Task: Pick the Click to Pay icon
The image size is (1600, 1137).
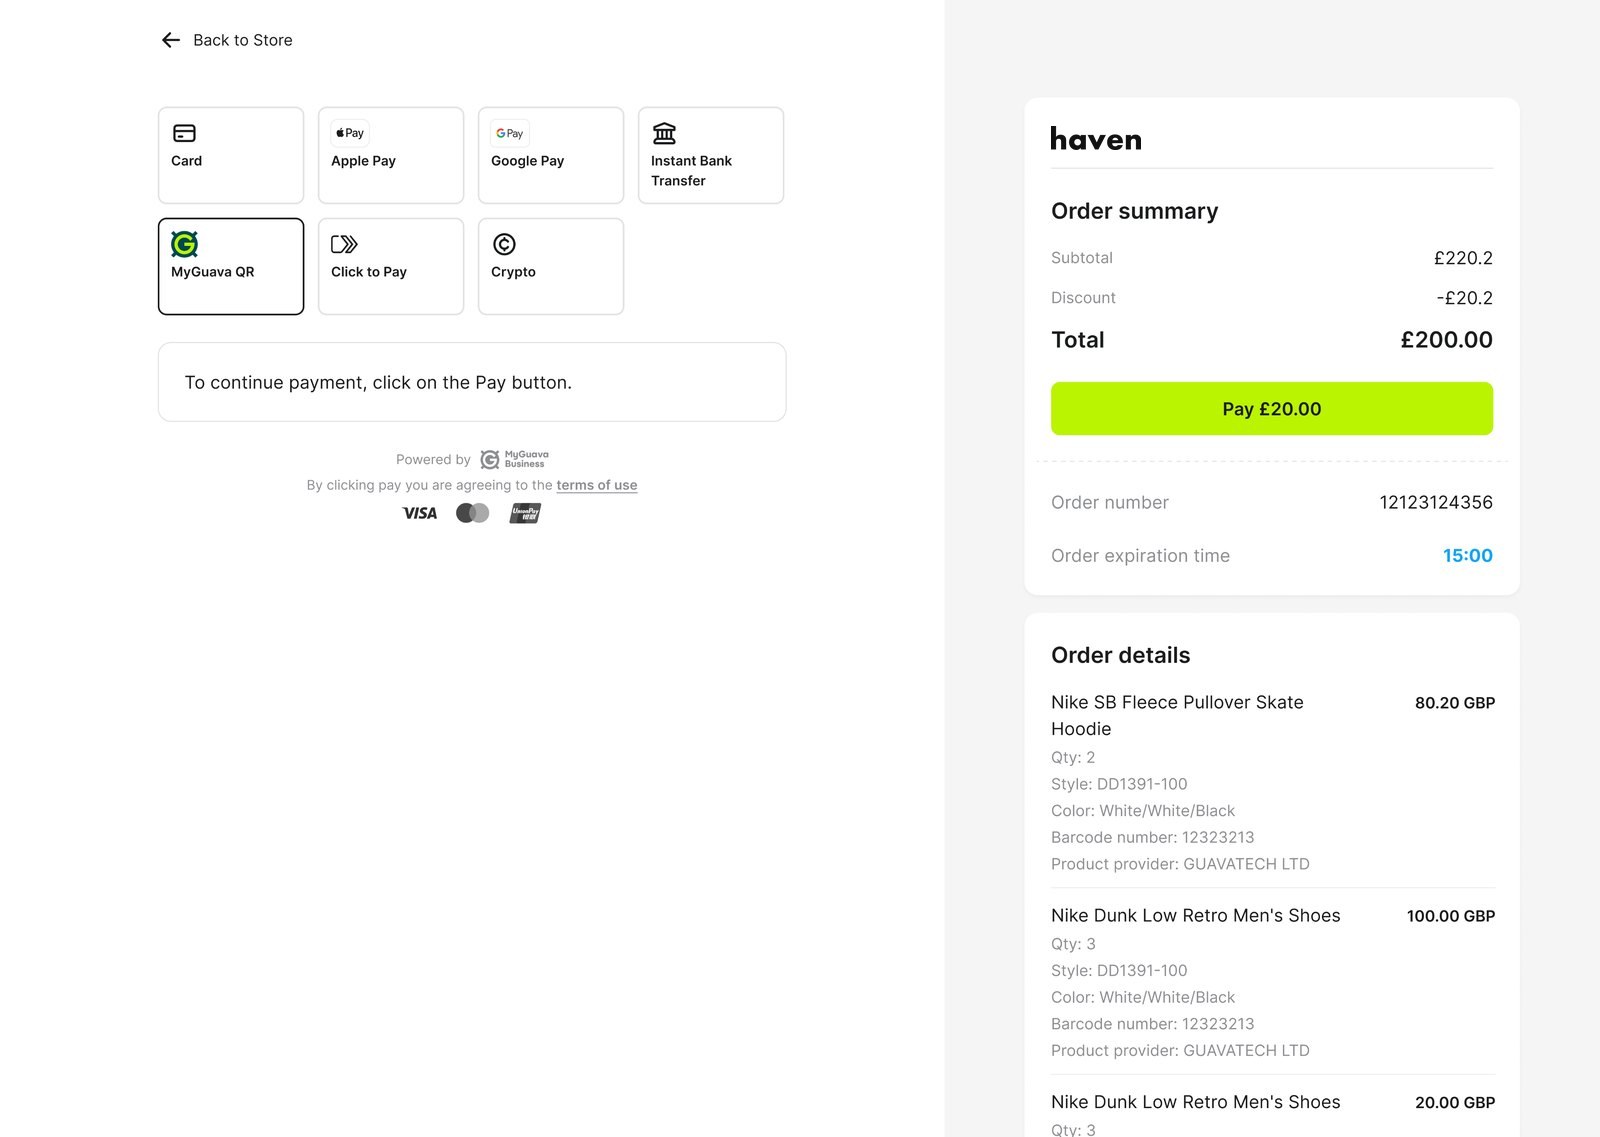Action: (344, 244)
